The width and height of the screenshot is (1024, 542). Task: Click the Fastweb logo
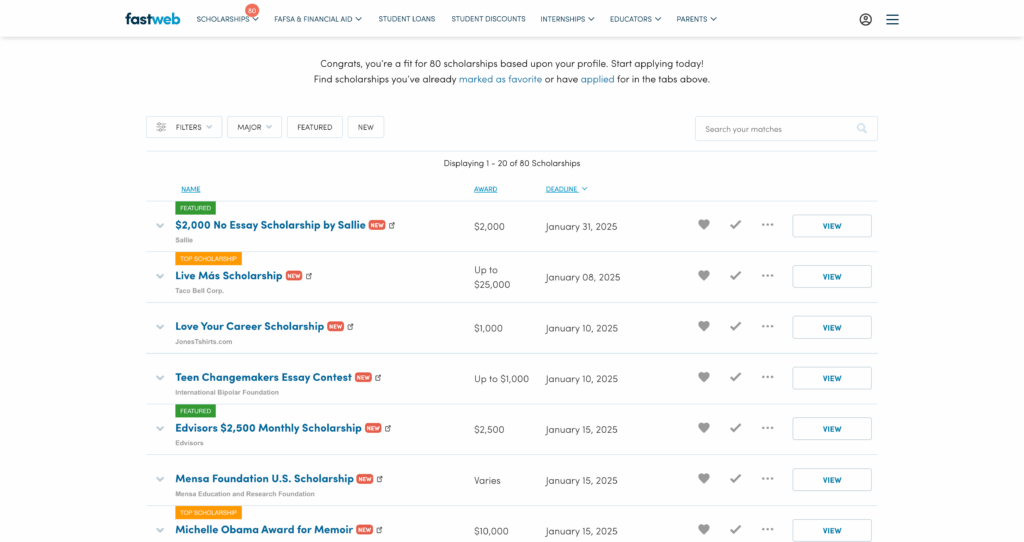[x=152, y=18]
